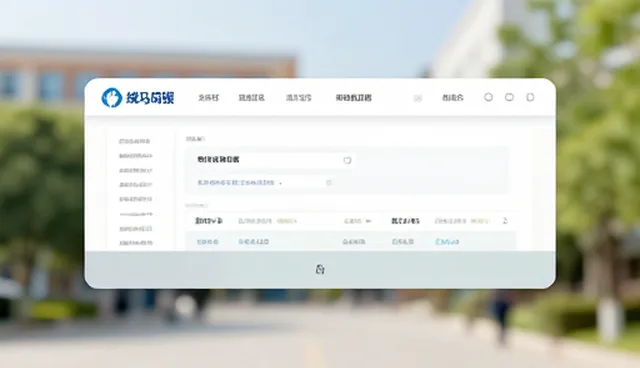Click the blue circular site logo
This screenshot has width=640, height=368.
[111, 98]
